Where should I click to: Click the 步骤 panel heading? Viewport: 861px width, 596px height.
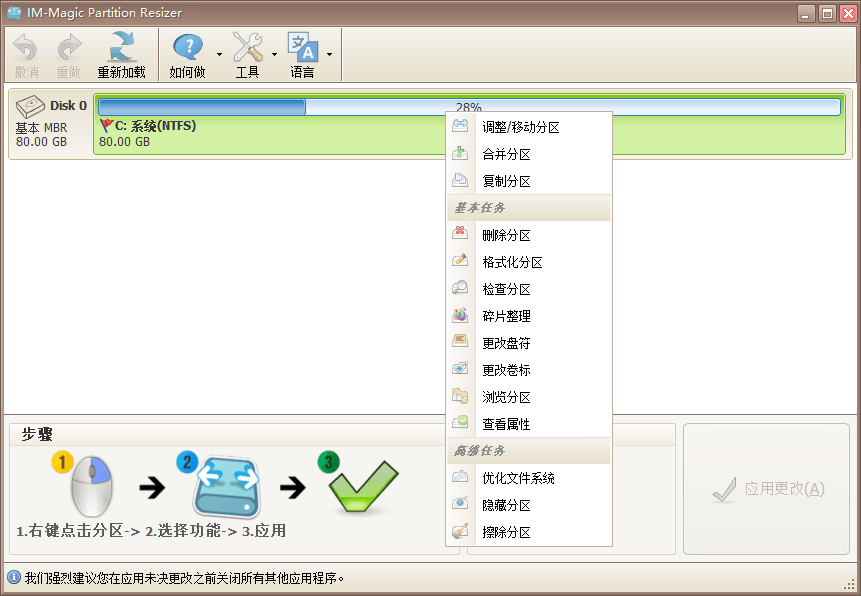coord(37,435)
